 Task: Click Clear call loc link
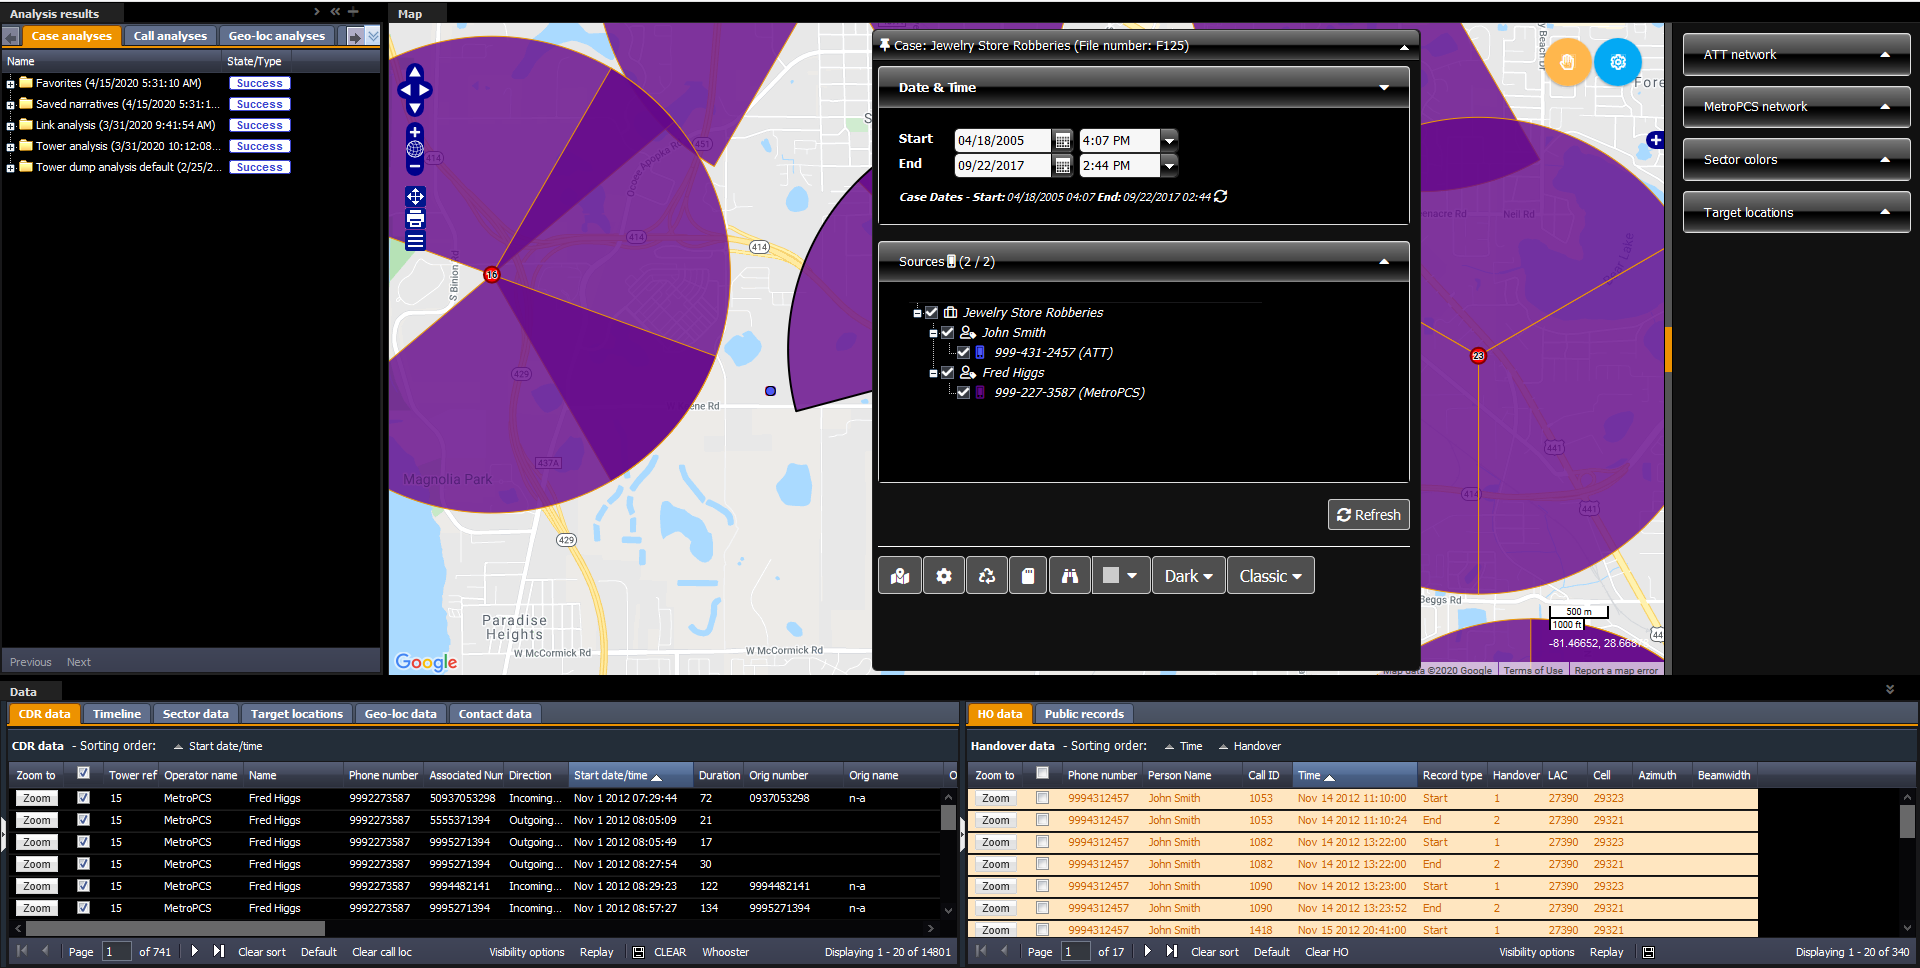[381, 952]
